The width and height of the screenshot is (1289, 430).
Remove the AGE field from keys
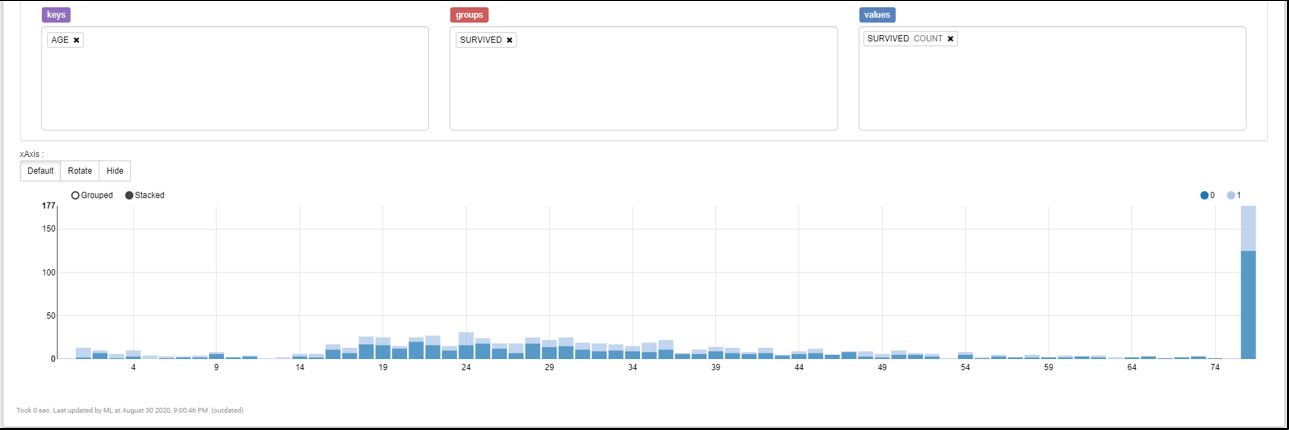(x=77, y=40)
